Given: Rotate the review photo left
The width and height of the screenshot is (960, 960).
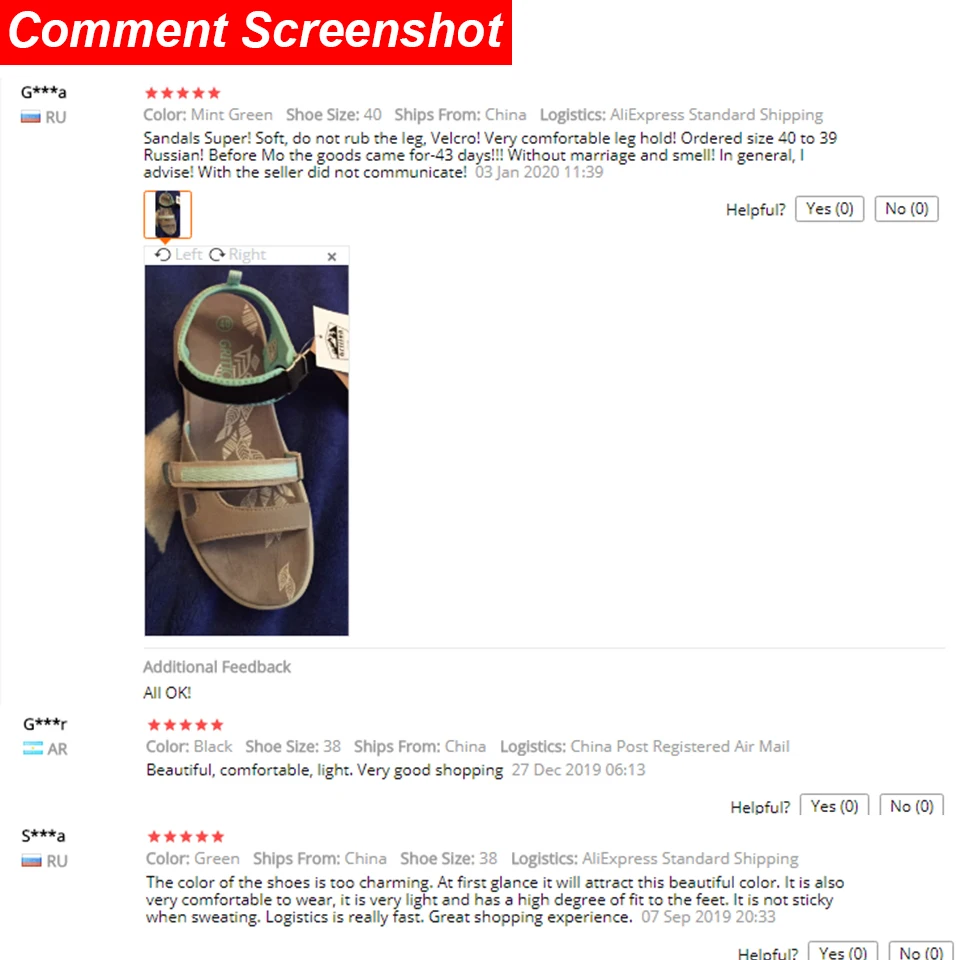Looking at the screenshot, I should coord(178,255).
